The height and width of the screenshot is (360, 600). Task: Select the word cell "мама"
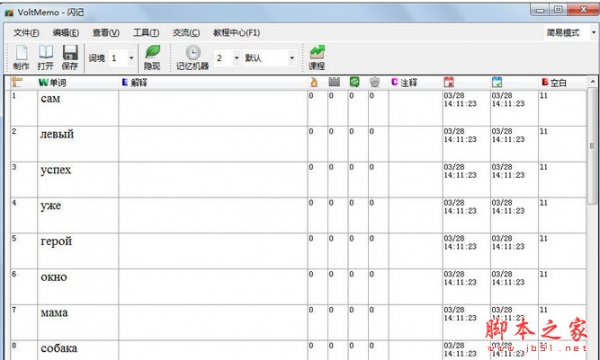click(78, 323)
